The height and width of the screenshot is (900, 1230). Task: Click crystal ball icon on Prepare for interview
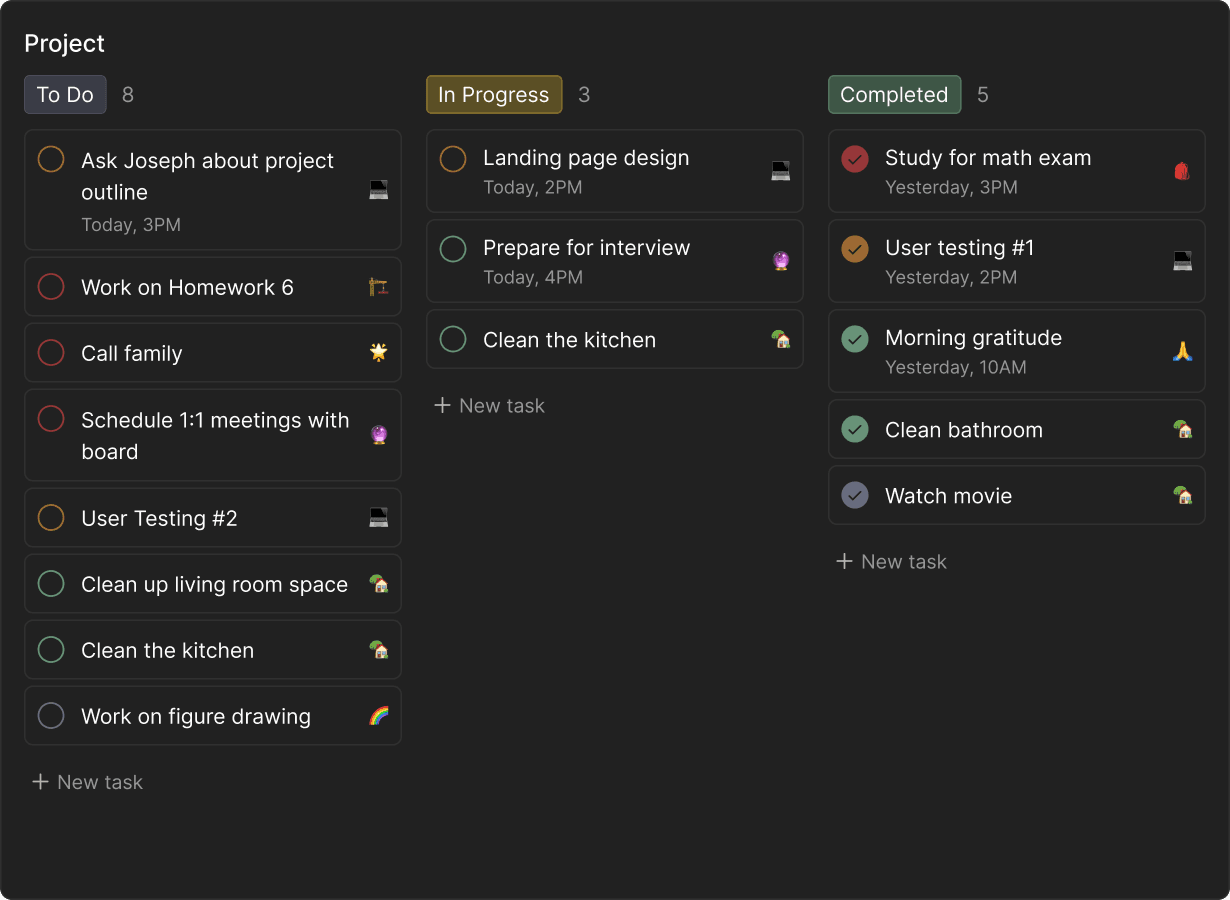coord(781,261)
